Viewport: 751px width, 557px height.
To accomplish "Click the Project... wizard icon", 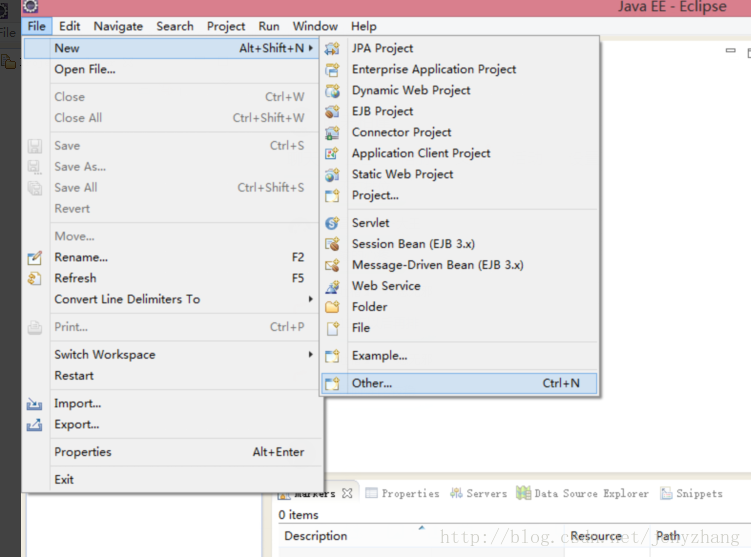I will (332, 195).
